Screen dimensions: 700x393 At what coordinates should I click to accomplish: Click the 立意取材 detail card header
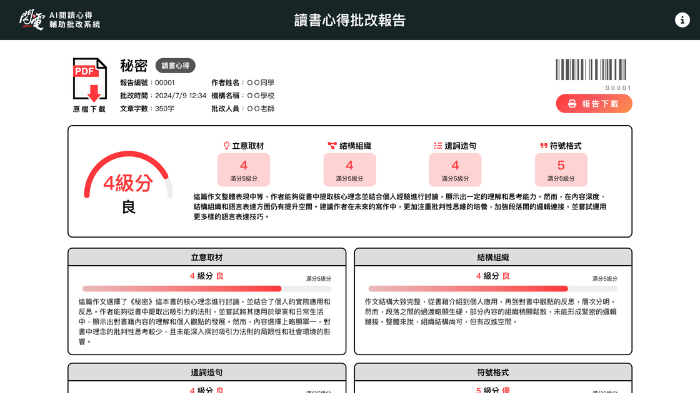[x=207, y=257]
